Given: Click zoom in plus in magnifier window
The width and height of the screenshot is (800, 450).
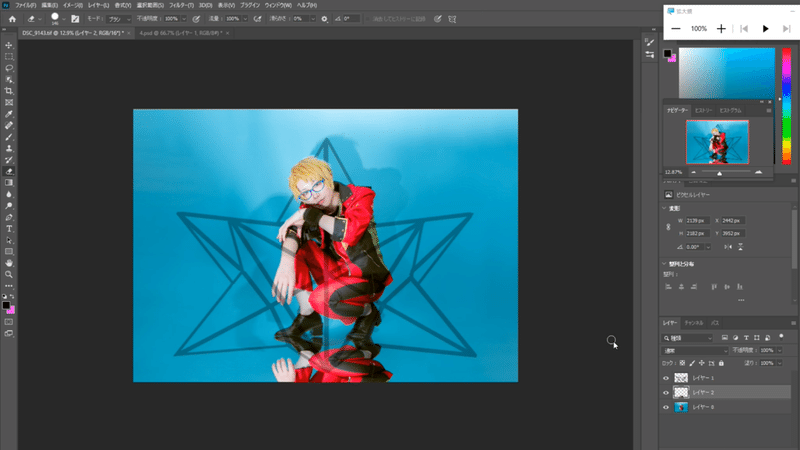Looking at the screenshot, I should coord(721,29).
